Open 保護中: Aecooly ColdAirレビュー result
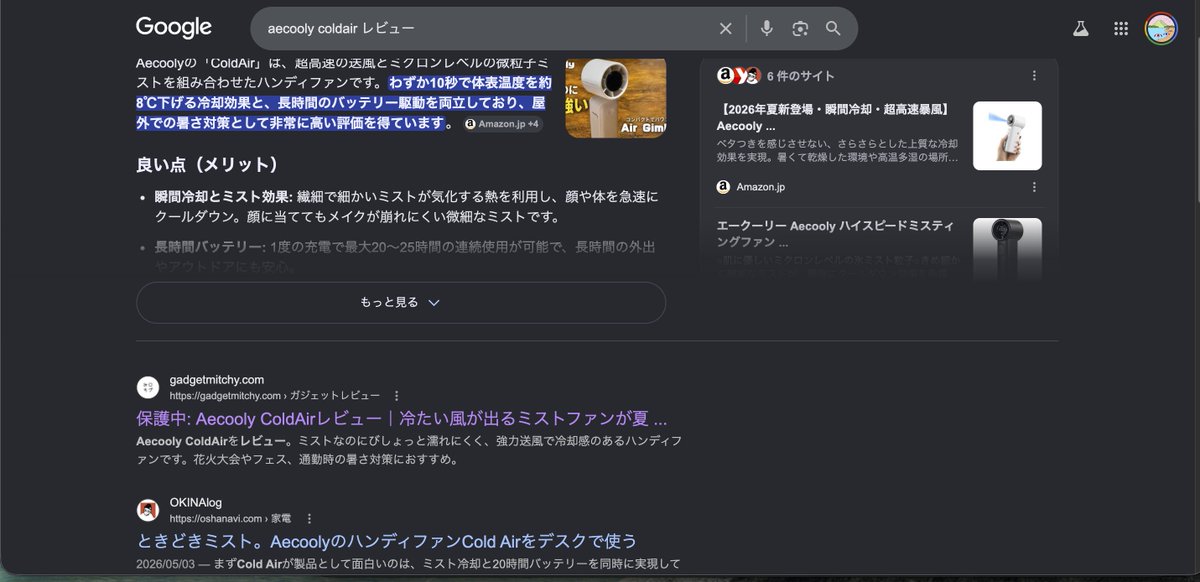1200x582 pixels. coord(402,418)
